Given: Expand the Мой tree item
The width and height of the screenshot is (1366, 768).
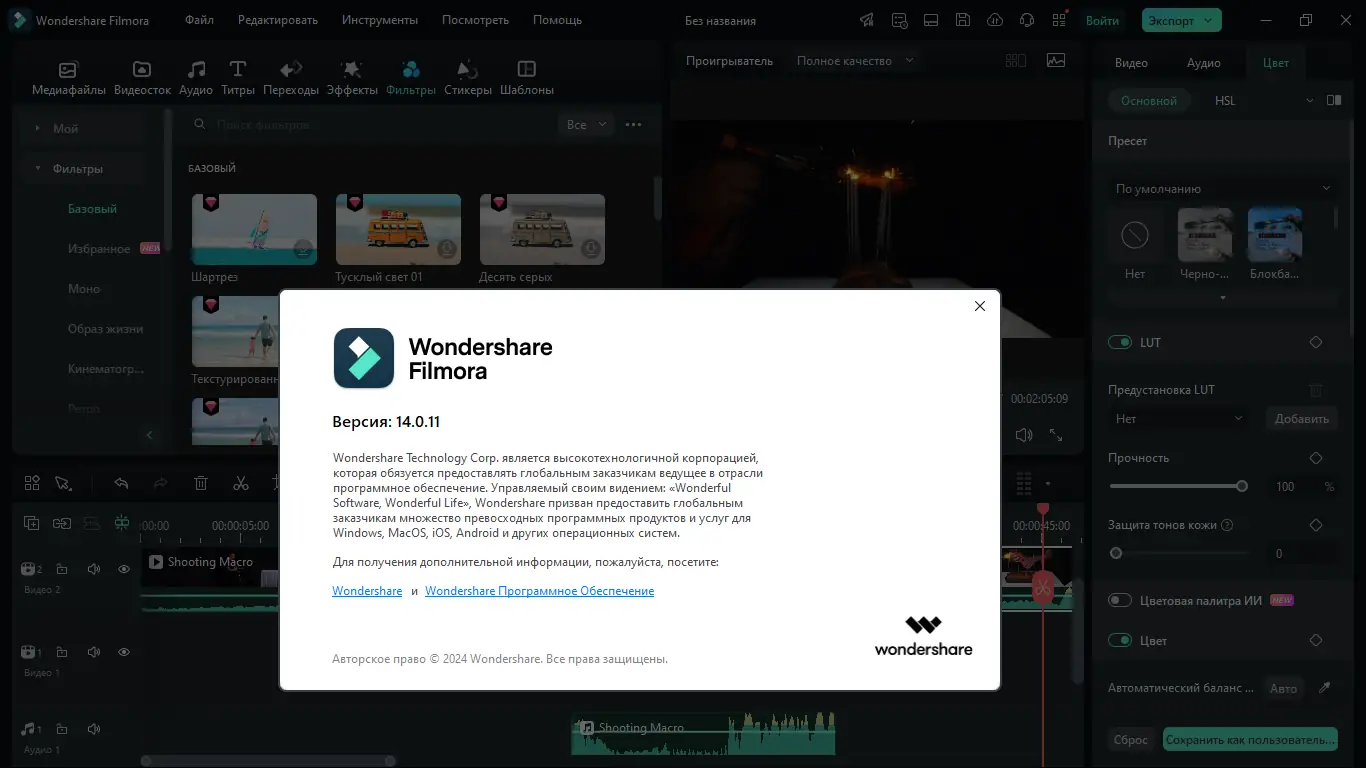Looking at the screenshot, I should [37, 128].
